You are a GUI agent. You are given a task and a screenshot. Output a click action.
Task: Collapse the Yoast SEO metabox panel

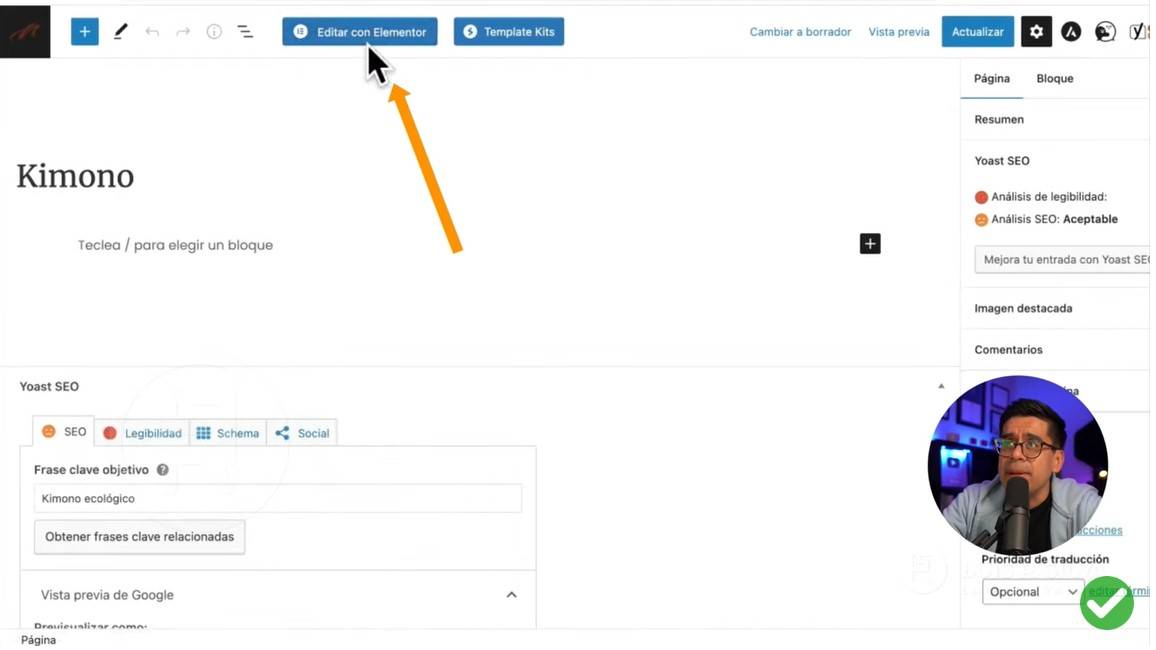pos(940,386)
